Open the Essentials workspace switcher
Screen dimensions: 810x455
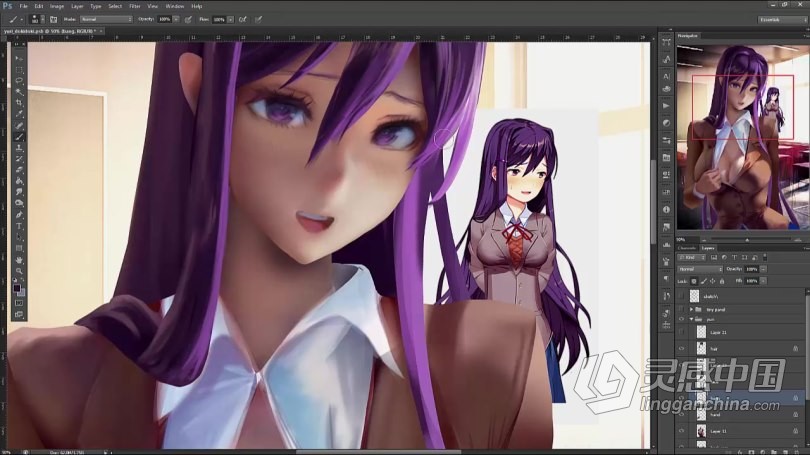point(782,20)
